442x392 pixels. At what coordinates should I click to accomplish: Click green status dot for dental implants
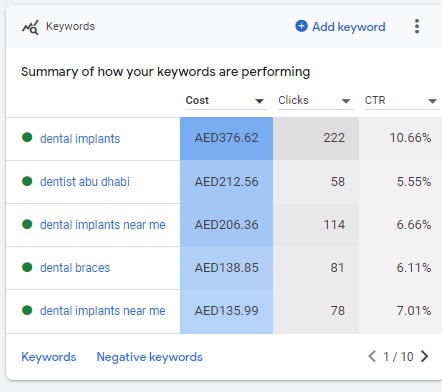pyautogui.click(x=27, y=137)
